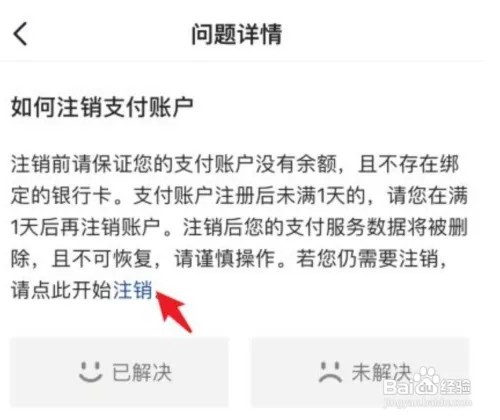The image size is (500, 420).
Task: Click the text line starting 1天后再注销账户
Action: pos(239,227)
